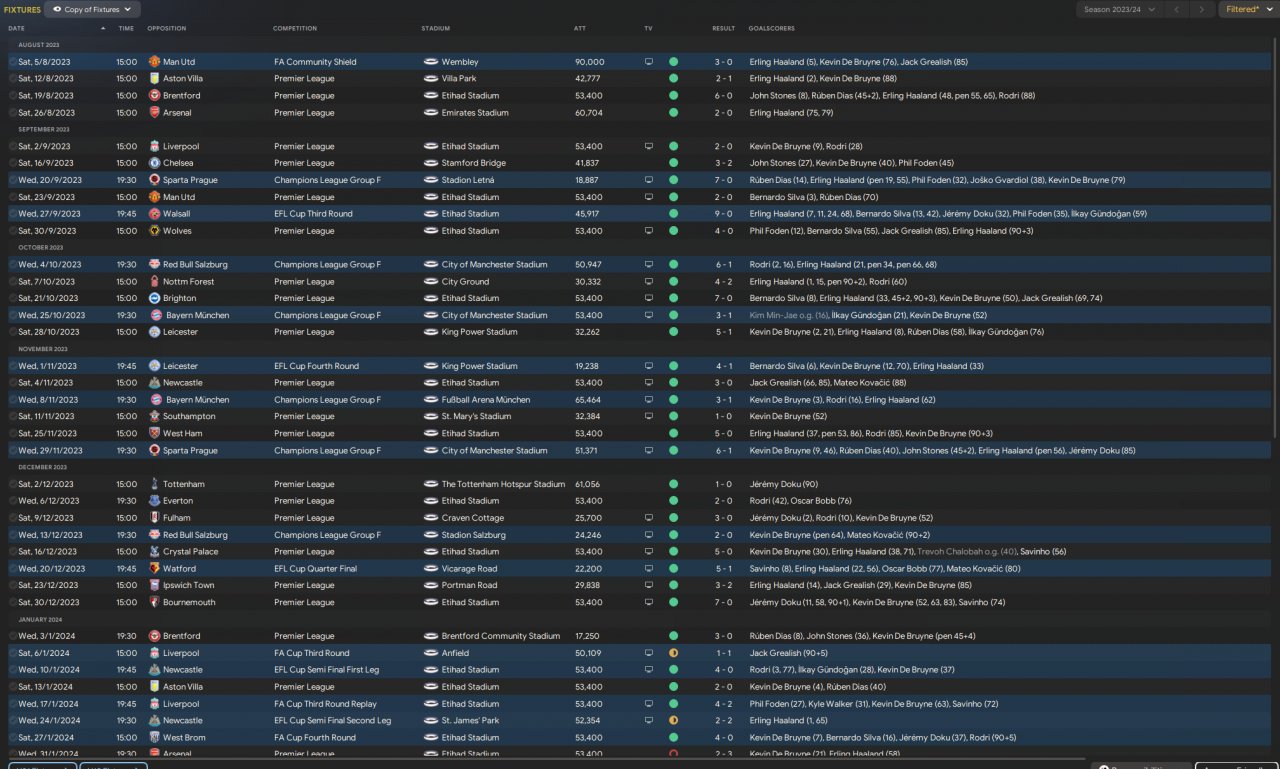The width and height of the screenshot is (1280, 769).
Task: Click the TV icon in the Wembley row
Action: point(648,62)
